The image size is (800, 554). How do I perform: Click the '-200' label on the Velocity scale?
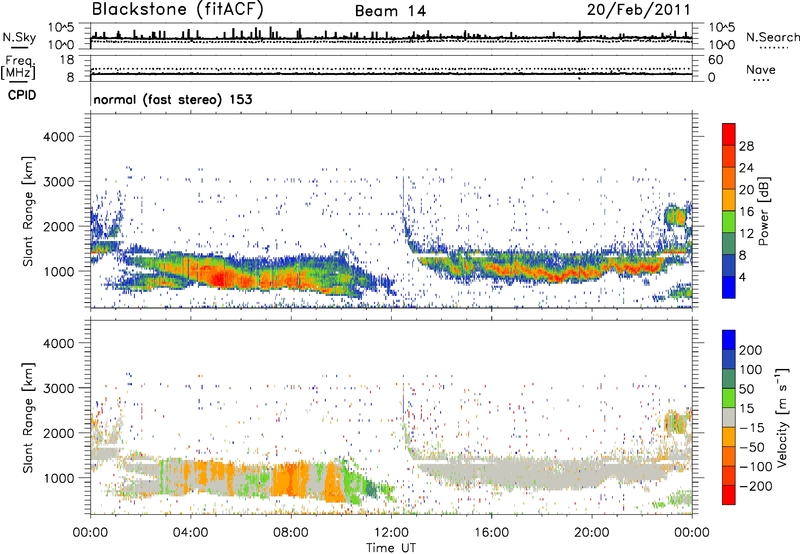[x=756, y=486]
